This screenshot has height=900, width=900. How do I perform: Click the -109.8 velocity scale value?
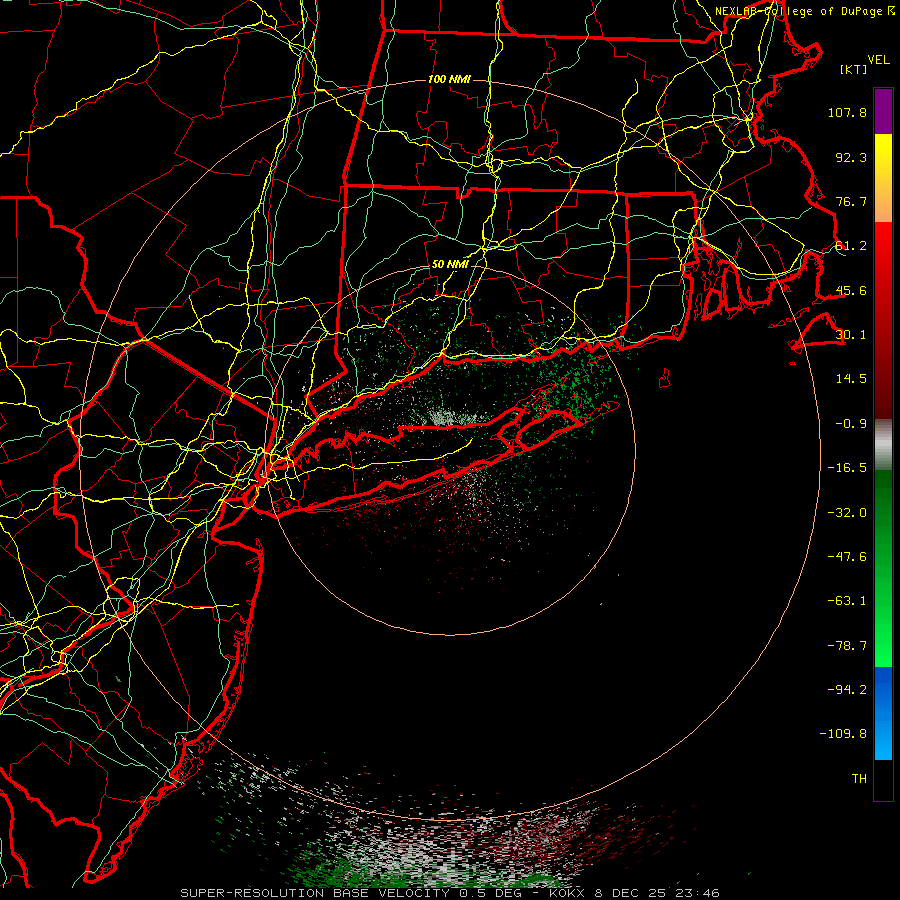(843, 734)
